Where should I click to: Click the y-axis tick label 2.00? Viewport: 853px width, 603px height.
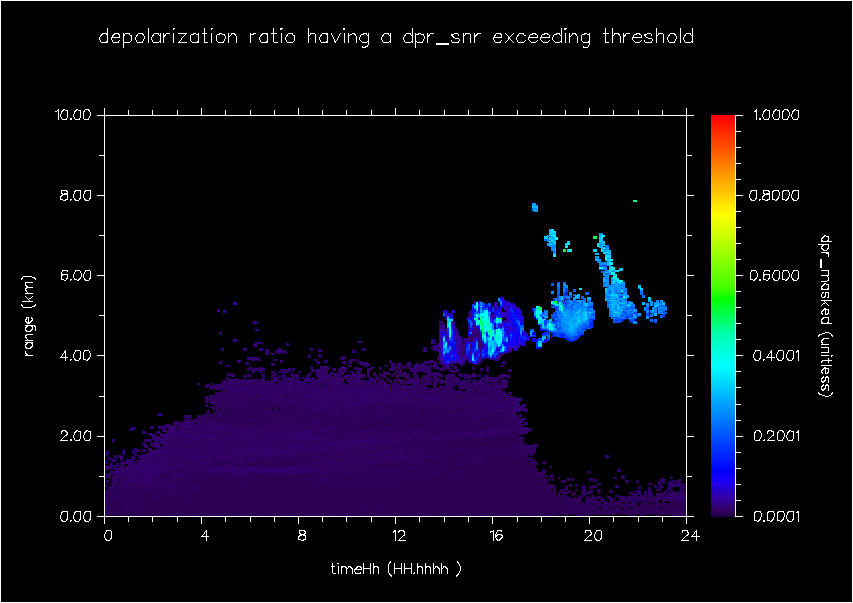click(76, 436)
